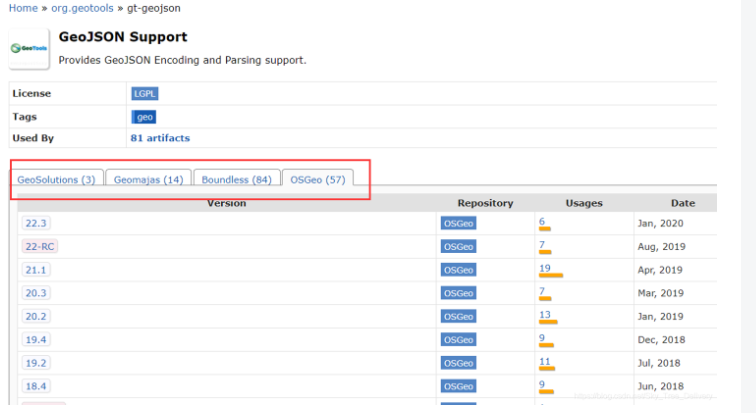
Task: Click the description text about GeoJSON Encoding
Action: click(x=182, y=60)
